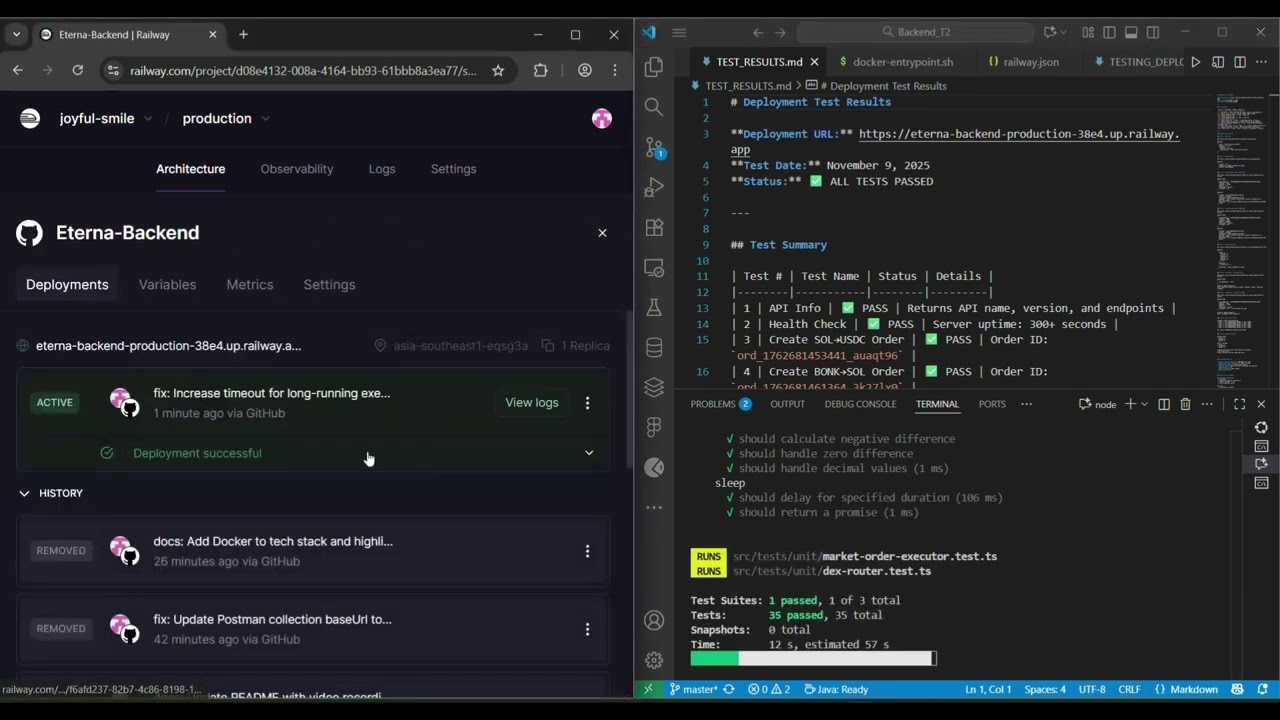Screen dimensions: 1280x720
Task: Click Backend_T2 command center search
Action: pyautogui.click(x=916, y=32)
